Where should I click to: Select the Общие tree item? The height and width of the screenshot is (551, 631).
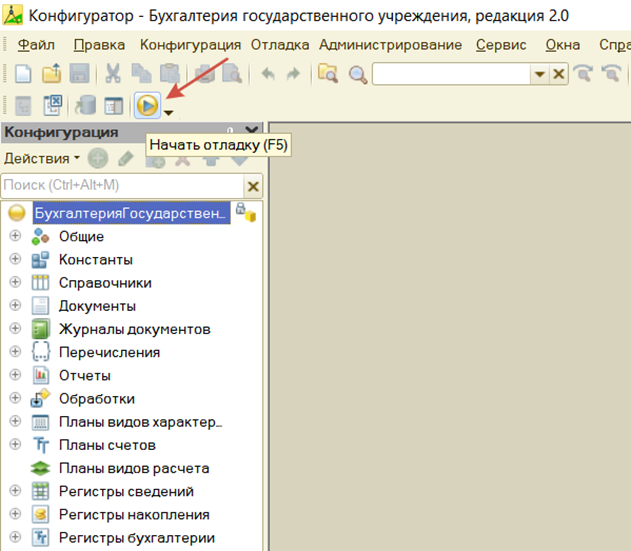81,237
